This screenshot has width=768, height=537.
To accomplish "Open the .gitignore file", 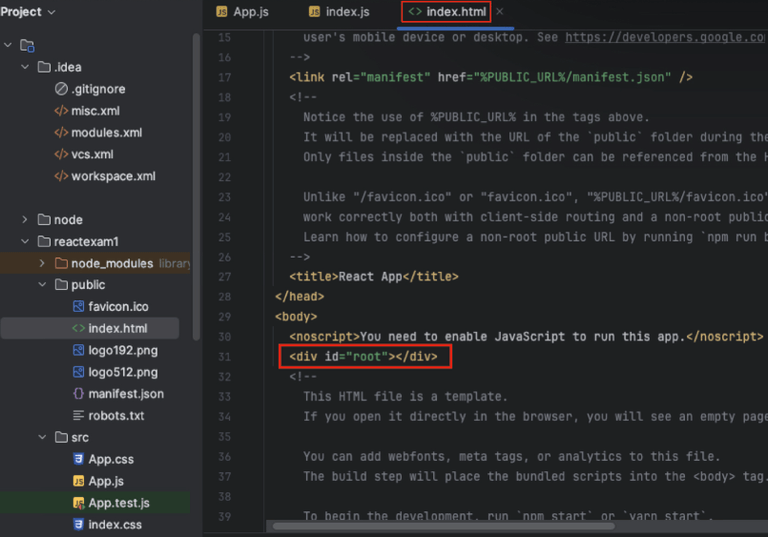I will coord(98,89).
